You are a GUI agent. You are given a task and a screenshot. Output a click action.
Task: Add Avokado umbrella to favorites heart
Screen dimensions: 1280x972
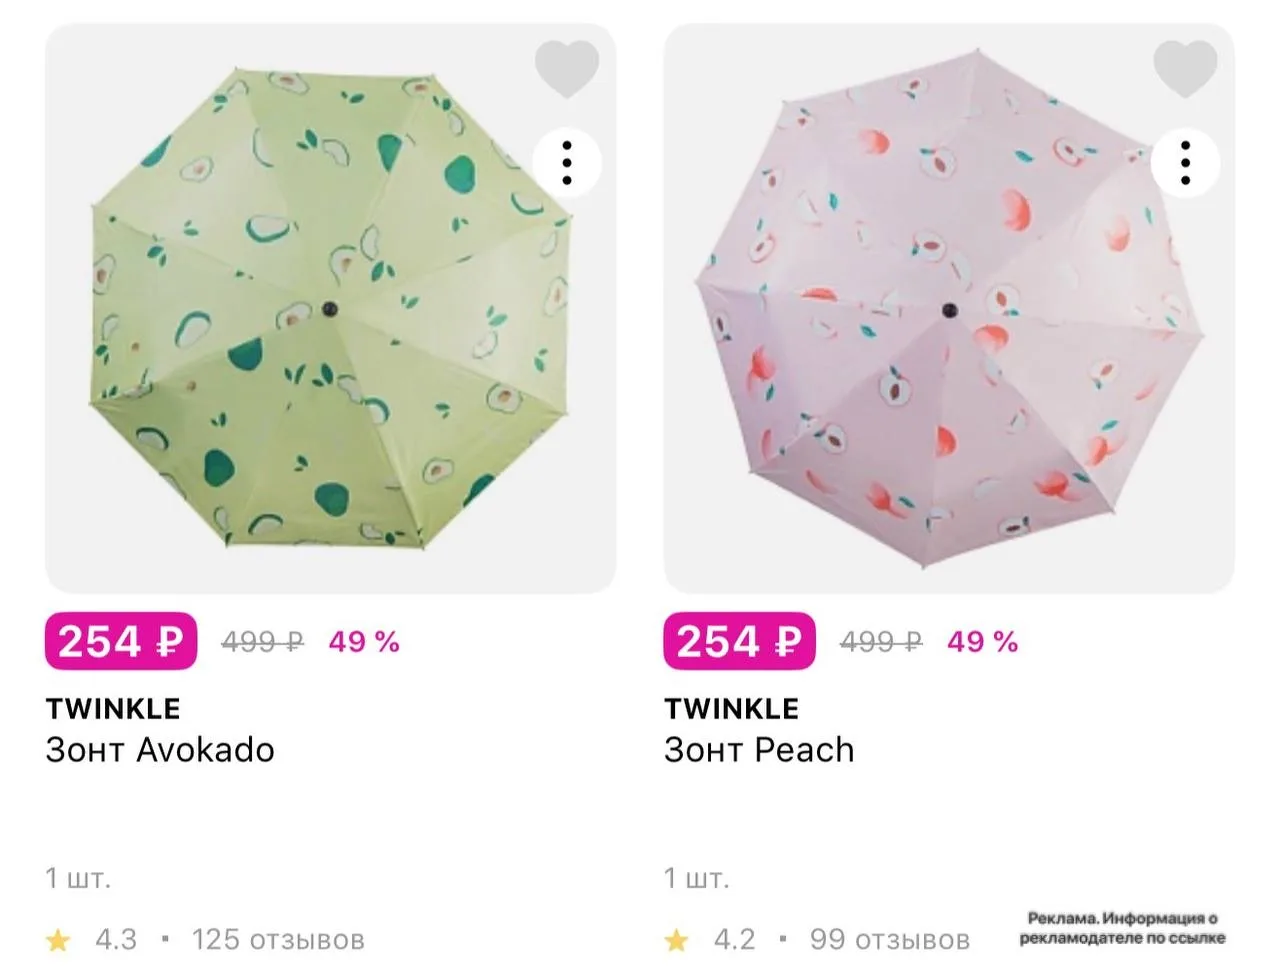coord(567,68)
